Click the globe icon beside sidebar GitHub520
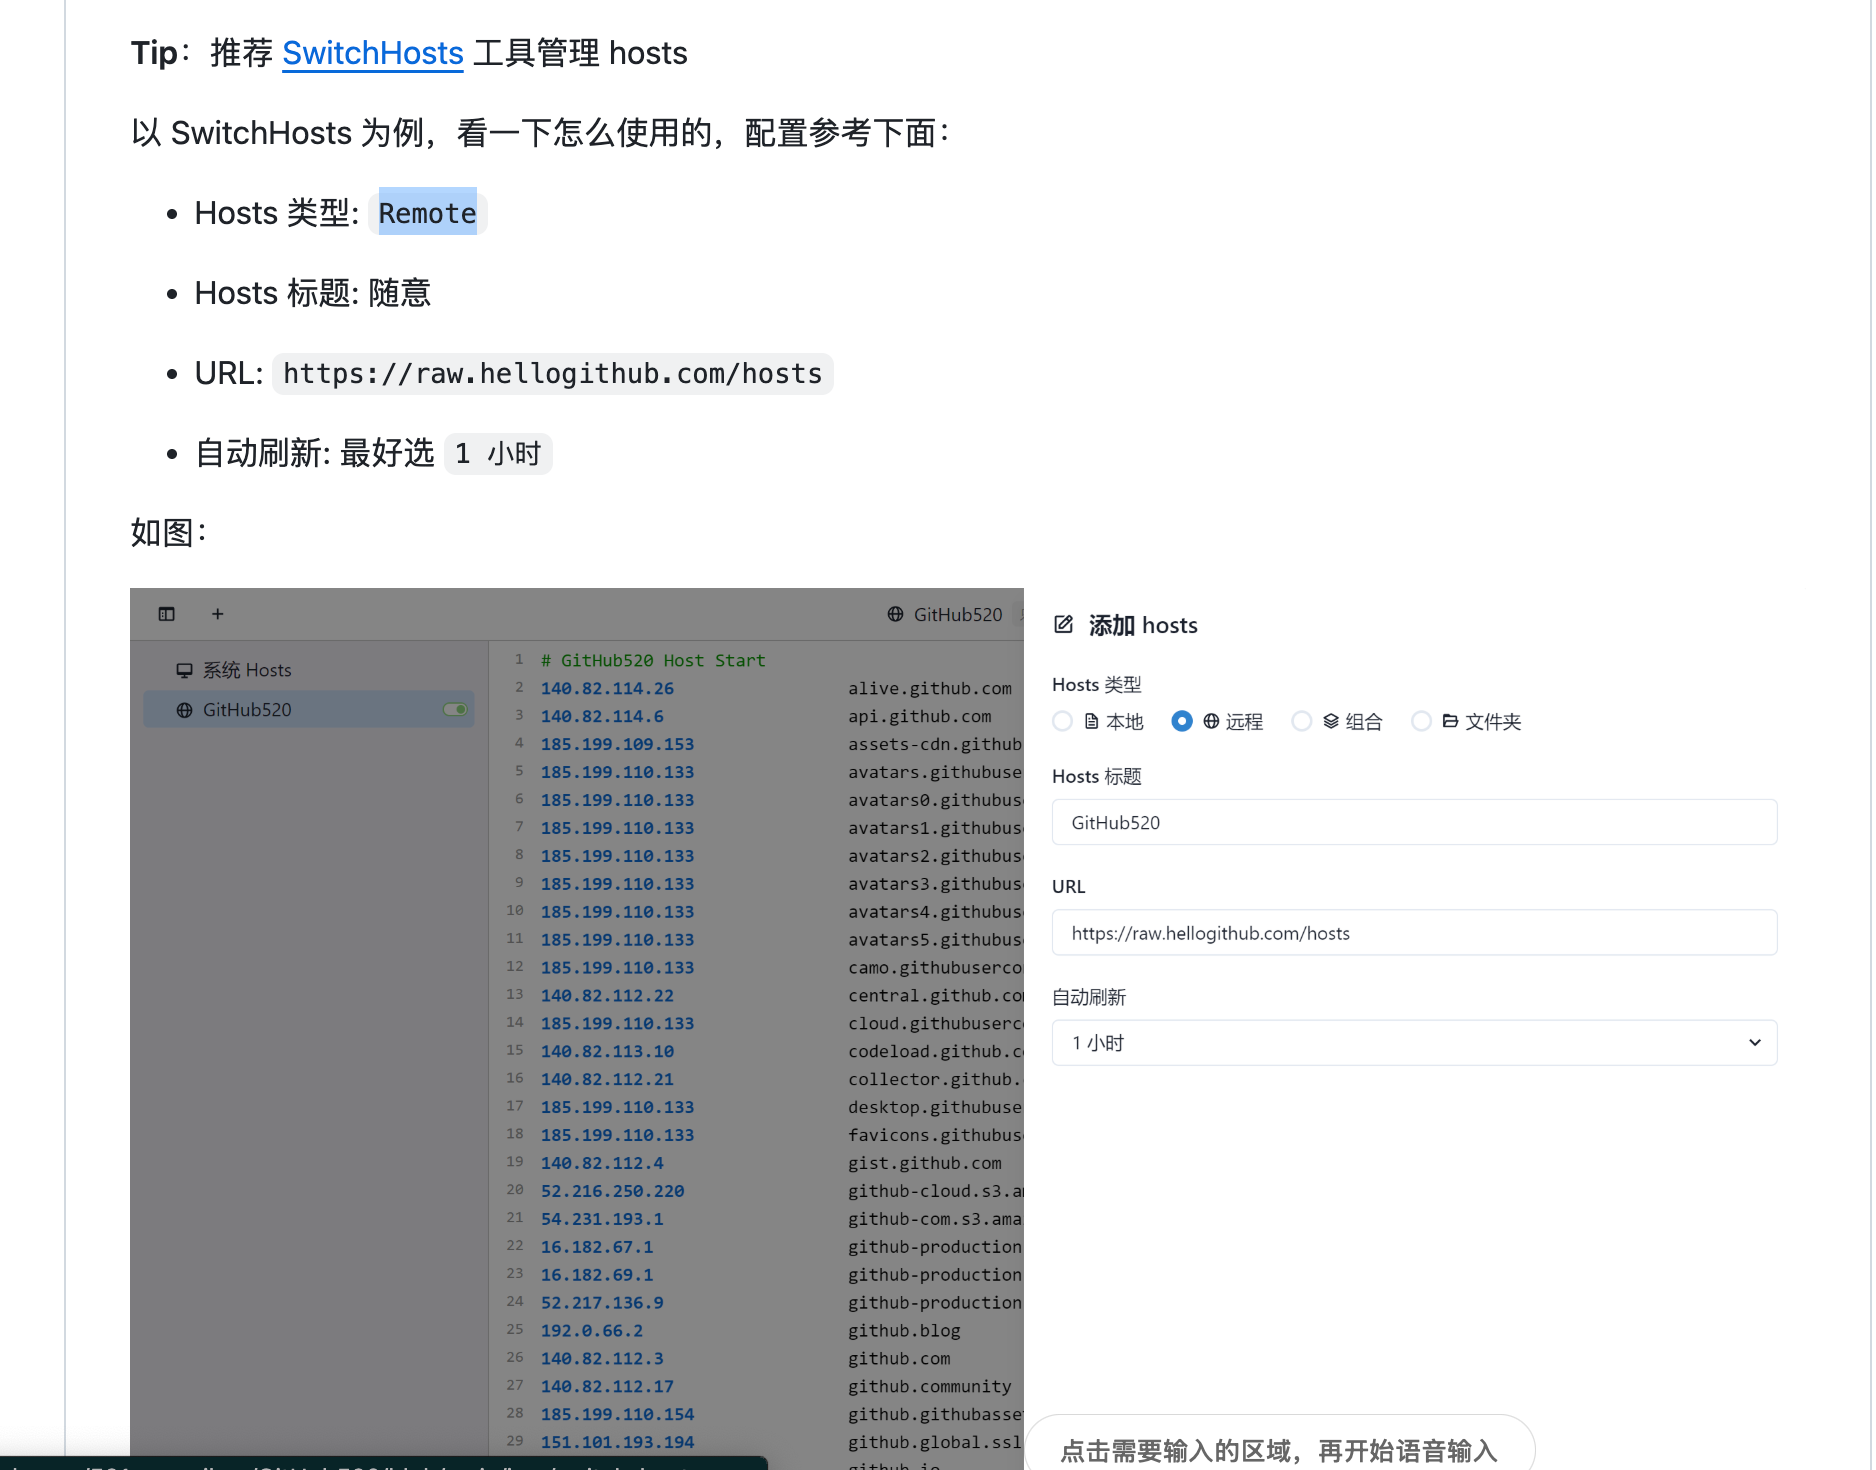The image size is (1876, 1470). point(184,710)
